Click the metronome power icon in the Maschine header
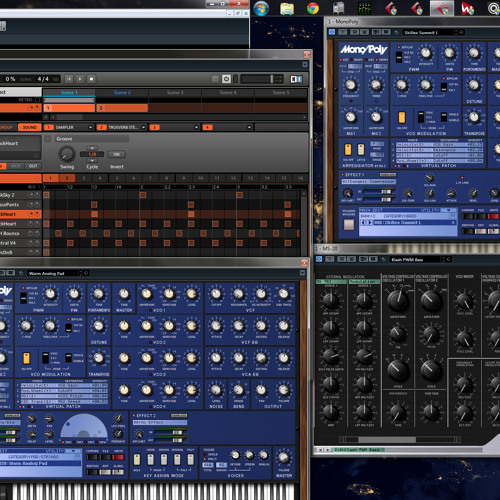 click(x=226, y=79)
